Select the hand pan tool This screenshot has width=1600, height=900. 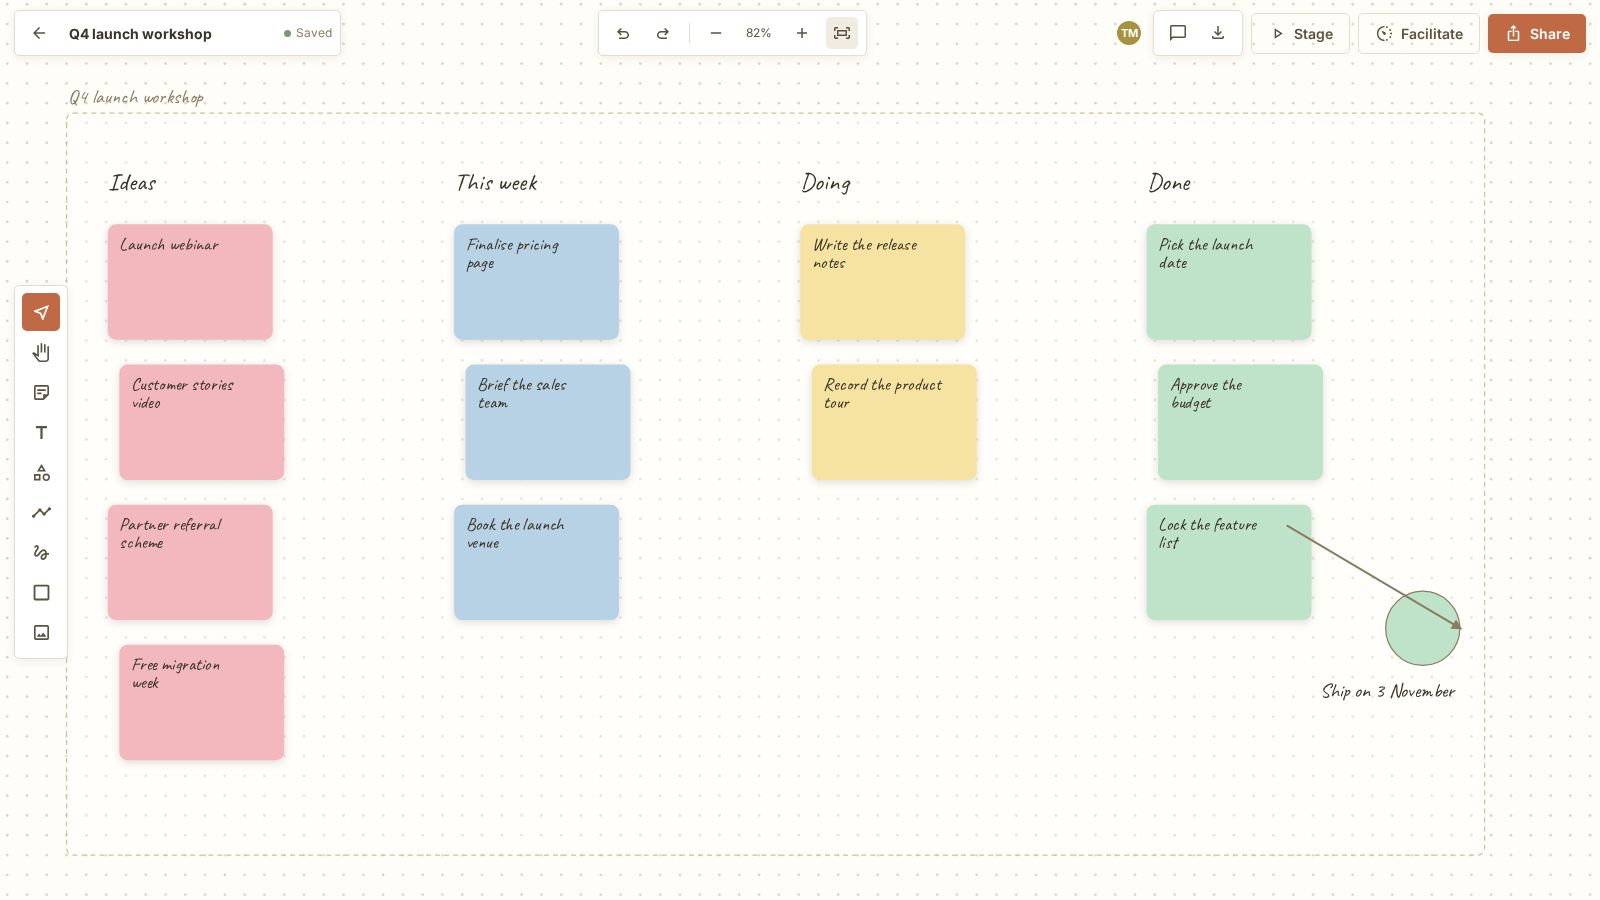41,352
